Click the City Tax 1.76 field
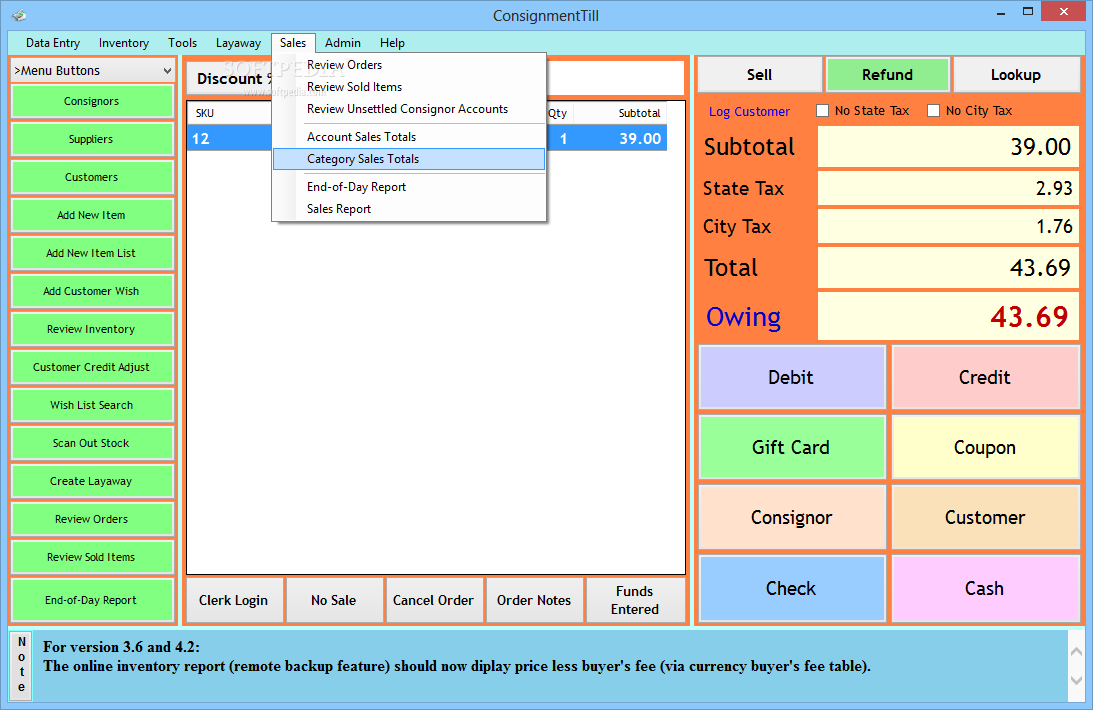The height and width of the screenshot is (710, 1093). [949, 226]
